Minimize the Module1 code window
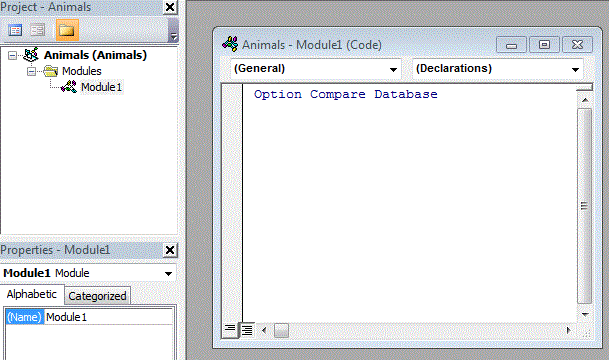This screenshot has height=360, width=609. tap(511, 45)
